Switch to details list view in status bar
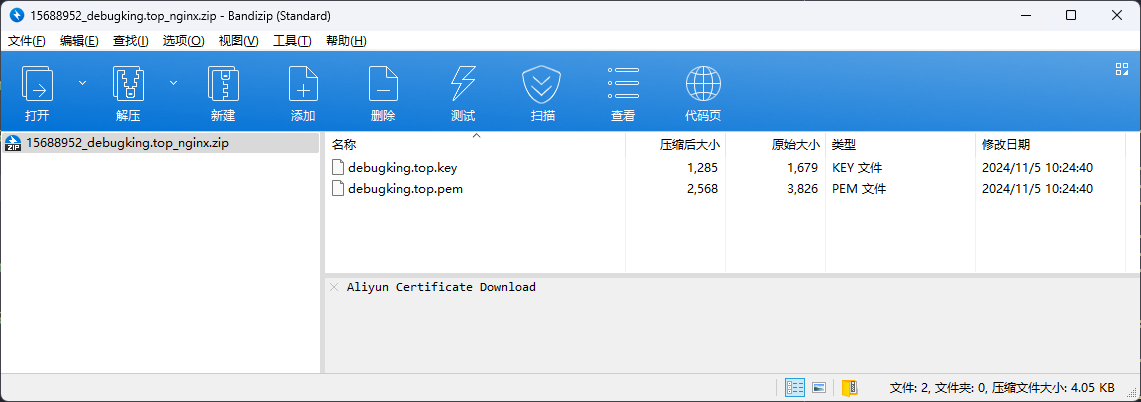Screen dimensions: 1141x402 (795, 387)
